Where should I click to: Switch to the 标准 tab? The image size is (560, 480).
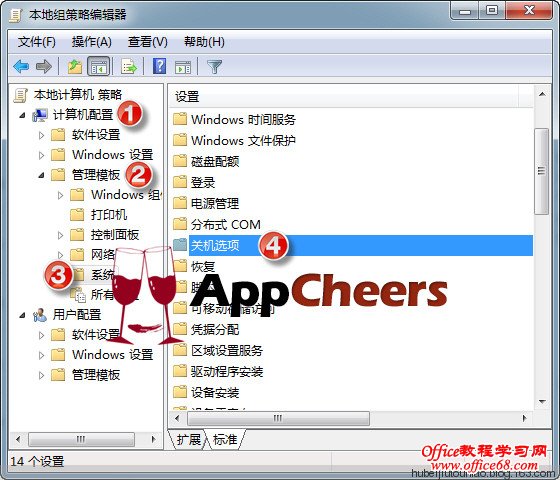225,440
